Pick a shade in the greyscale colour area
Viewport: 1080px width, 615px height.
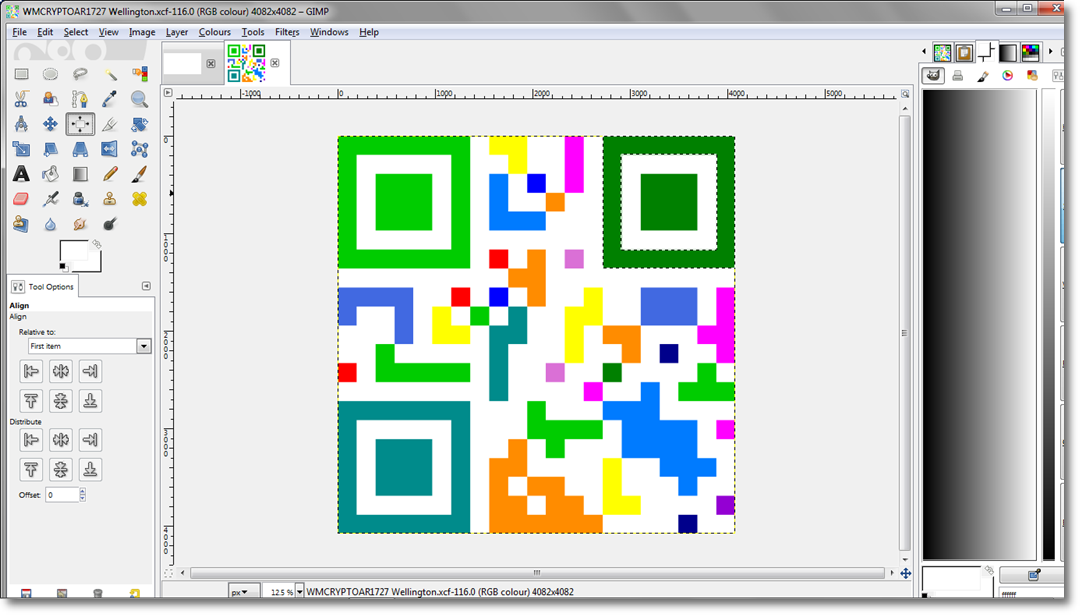(x=979, y=324)
